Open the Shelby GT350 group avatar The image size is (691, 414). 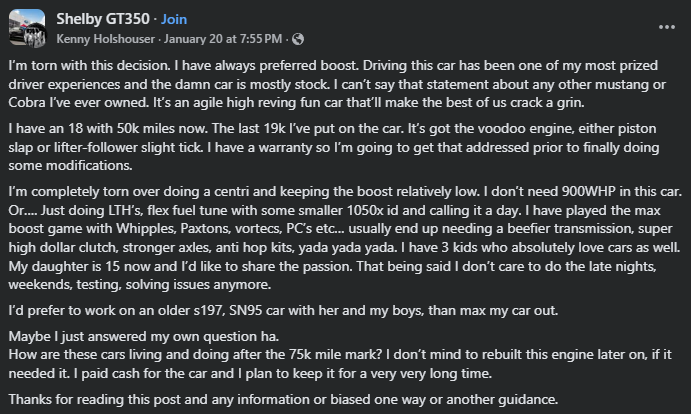27,28
